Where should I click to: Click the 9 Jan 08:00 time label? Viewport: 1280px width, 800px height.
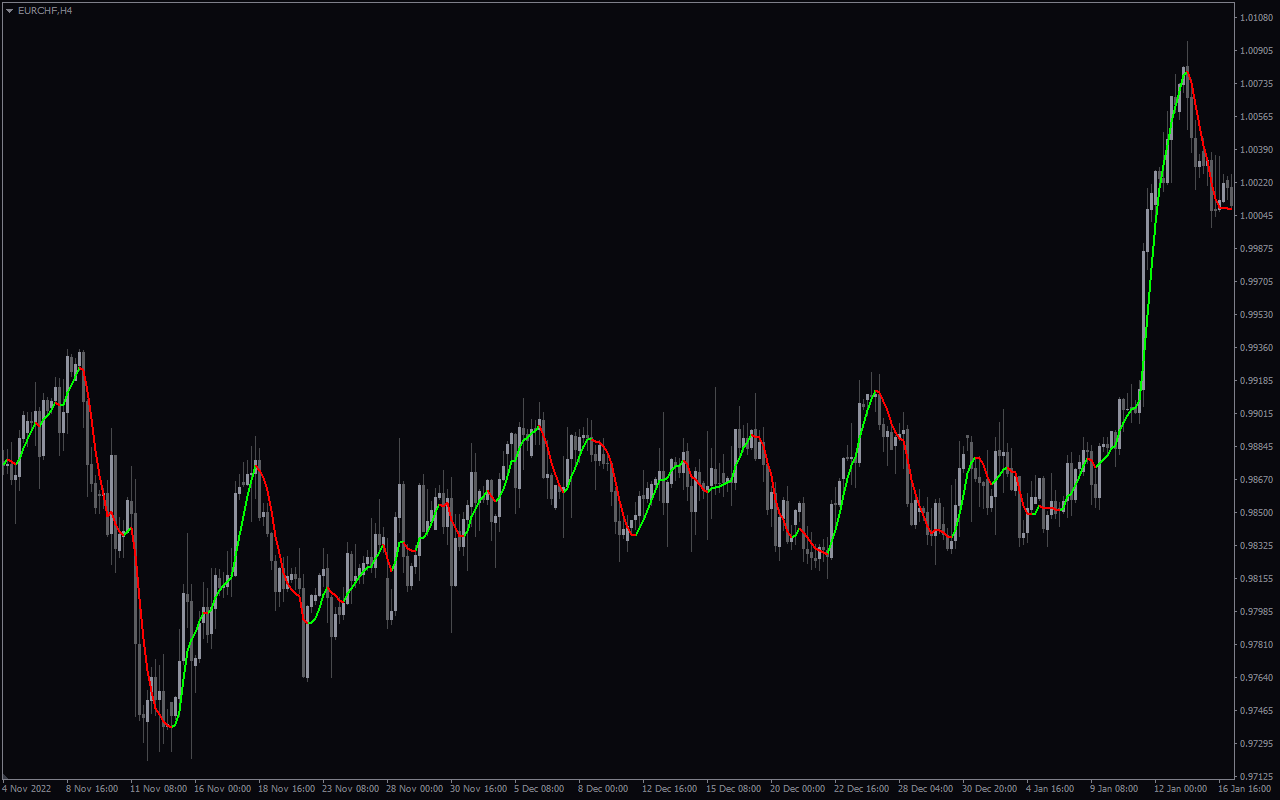[1114, 789]
